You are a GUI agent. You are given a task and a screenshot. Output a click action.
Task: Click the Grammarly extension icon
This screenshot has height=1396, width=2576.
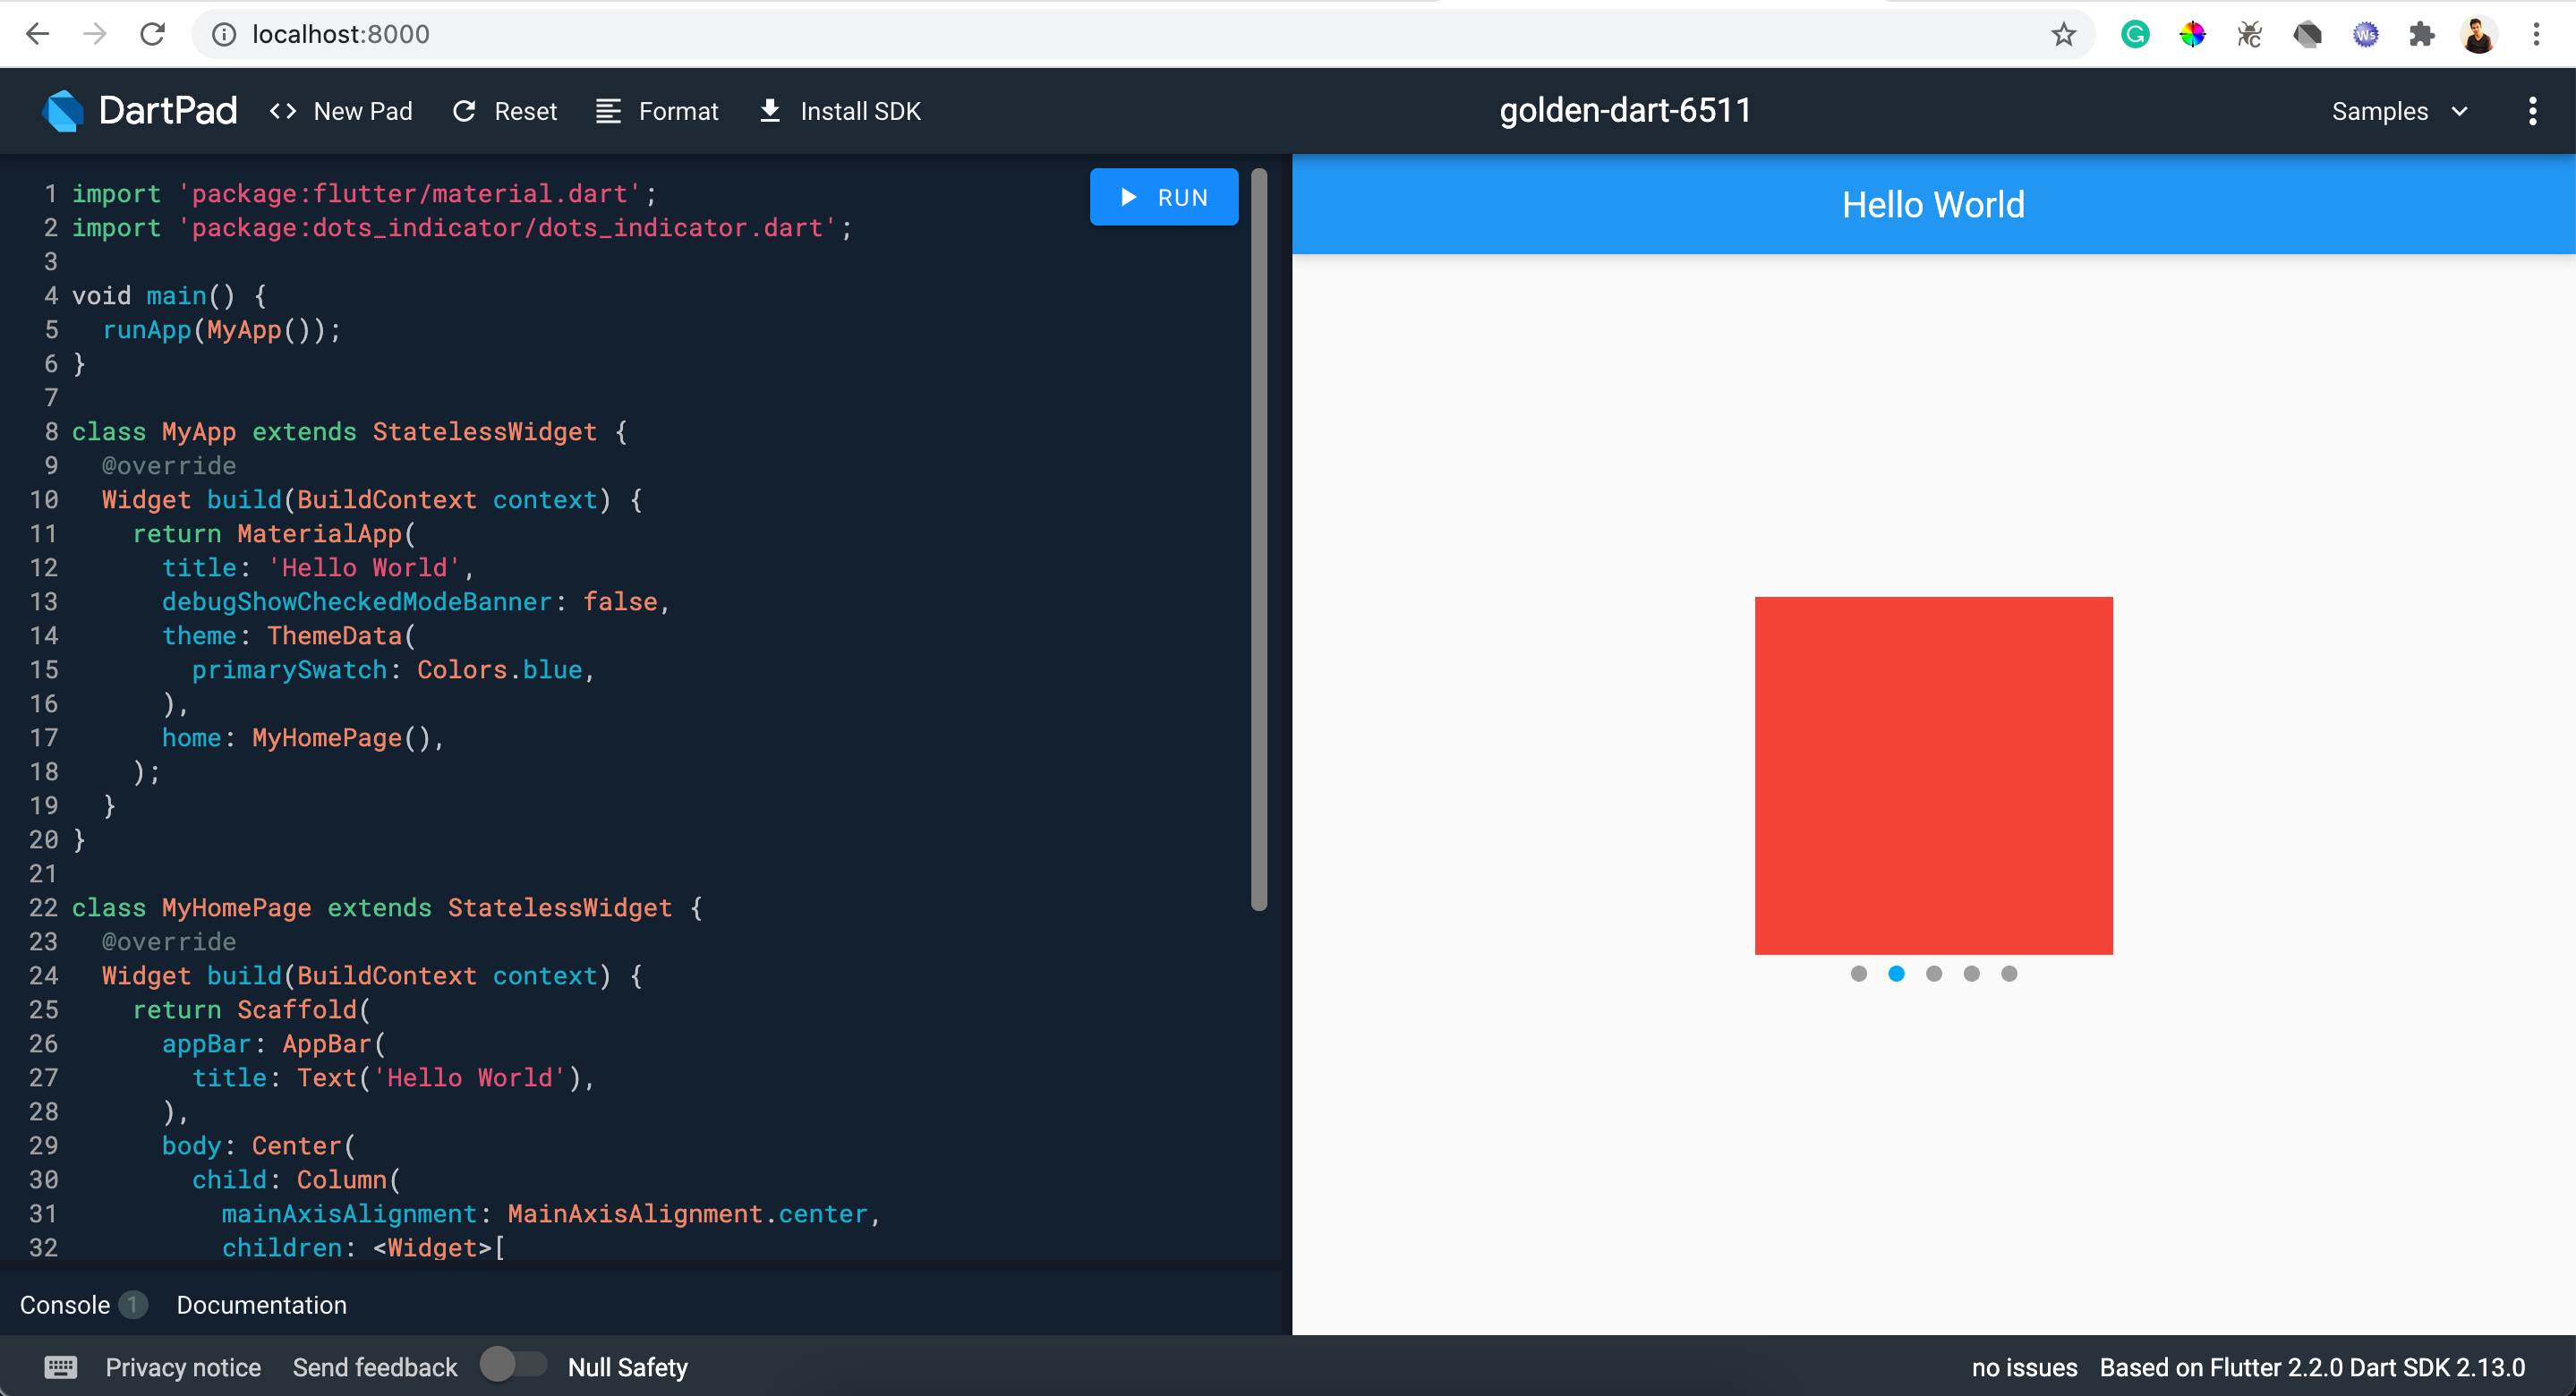(2135, 34)
